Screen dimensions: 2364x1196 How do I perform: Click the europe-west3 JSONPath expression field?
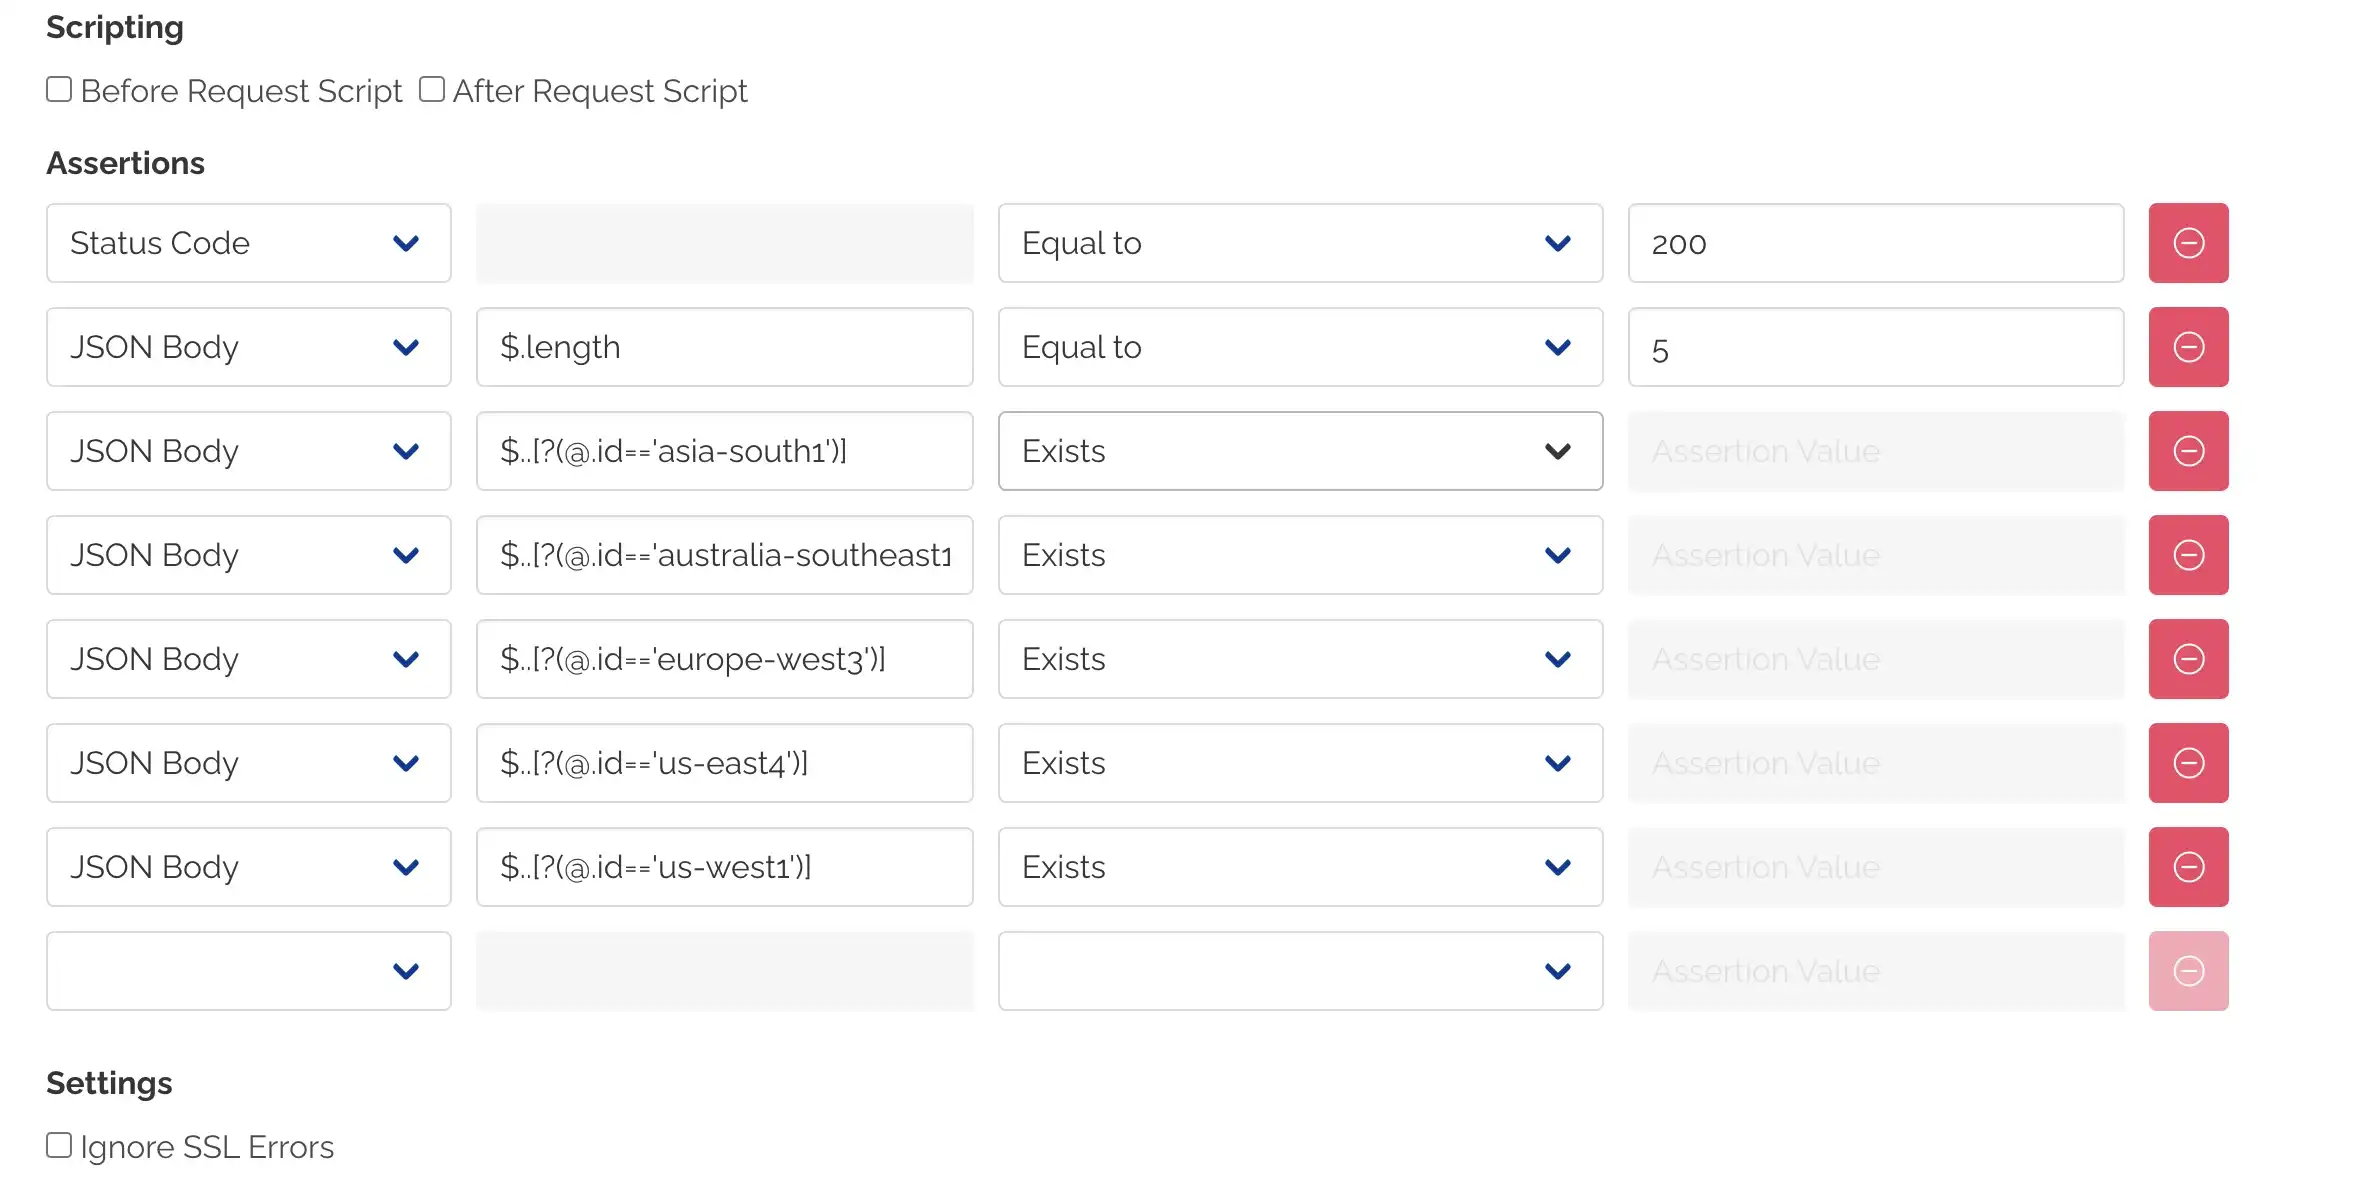coord(724,659)
